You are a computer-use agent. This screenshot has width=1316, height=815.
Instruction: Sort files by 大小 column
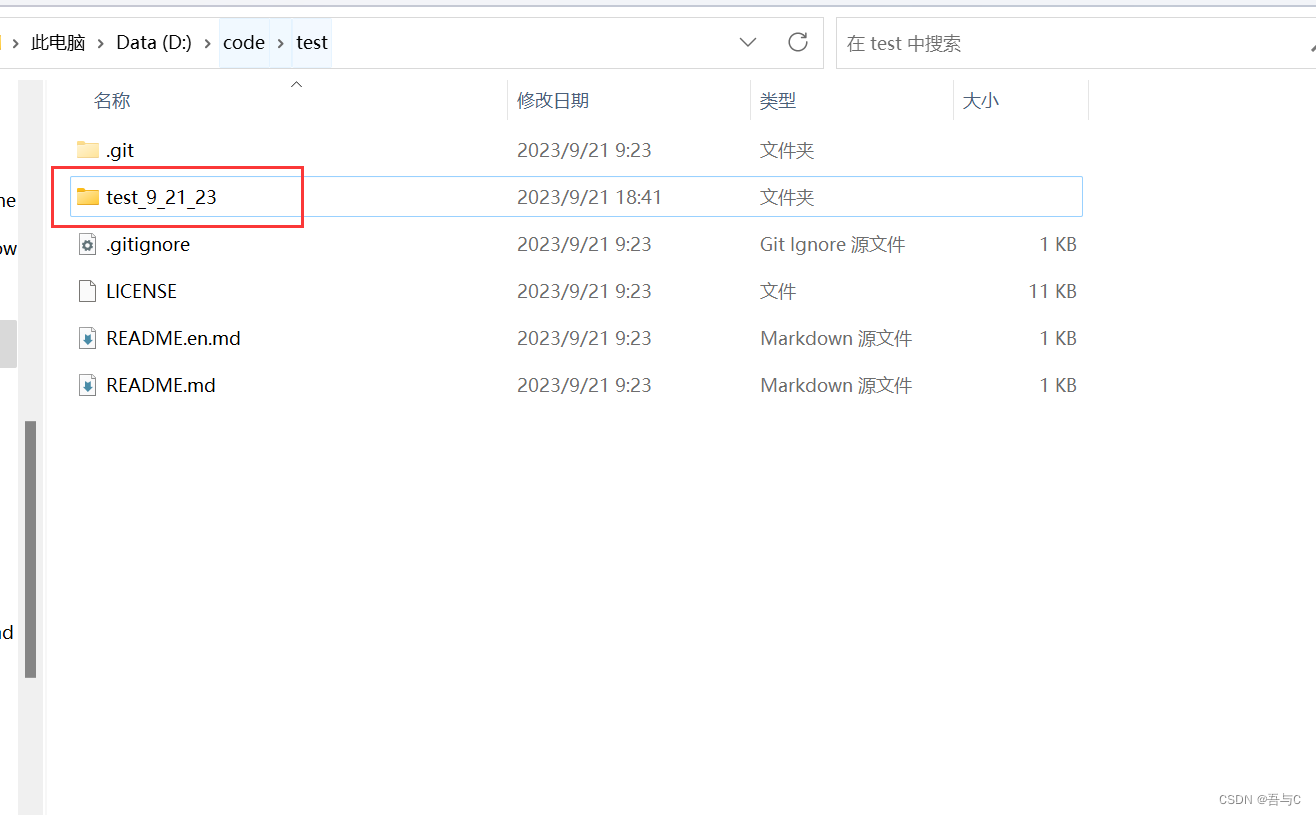(980, 101)
